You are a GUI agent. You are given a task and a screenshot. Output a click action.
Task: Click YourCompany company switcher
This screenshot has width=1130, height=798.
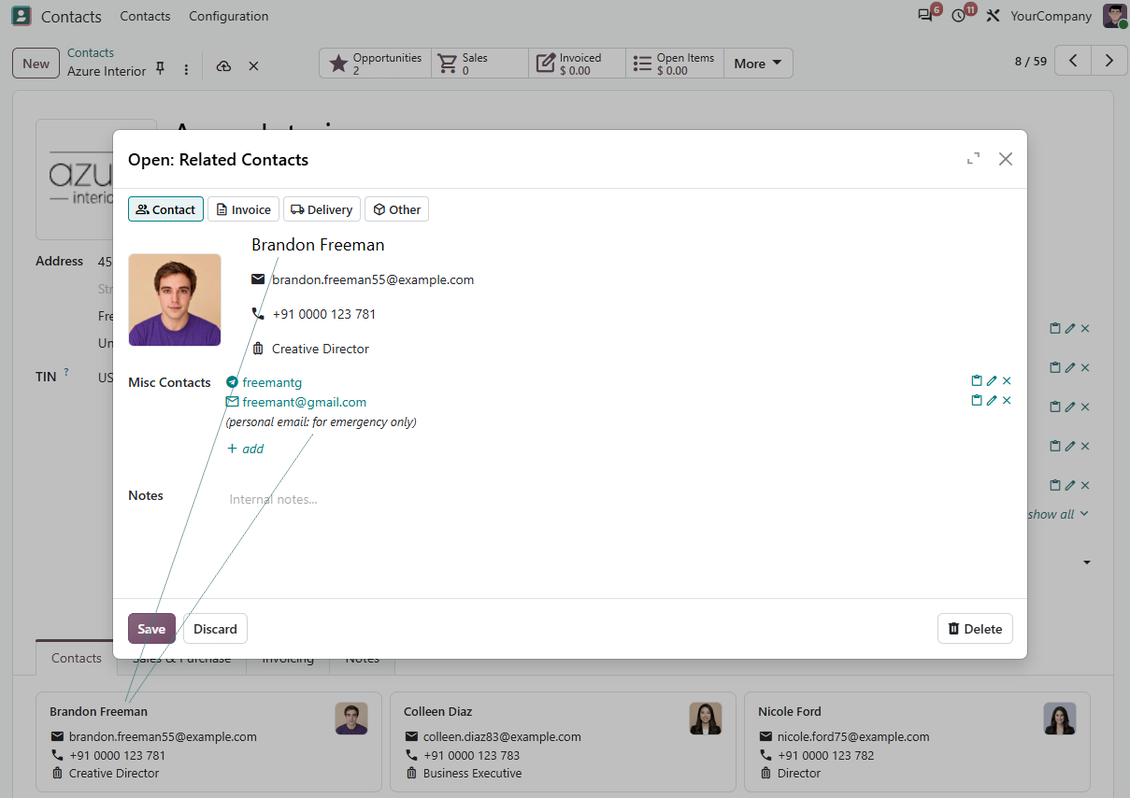1051,16
